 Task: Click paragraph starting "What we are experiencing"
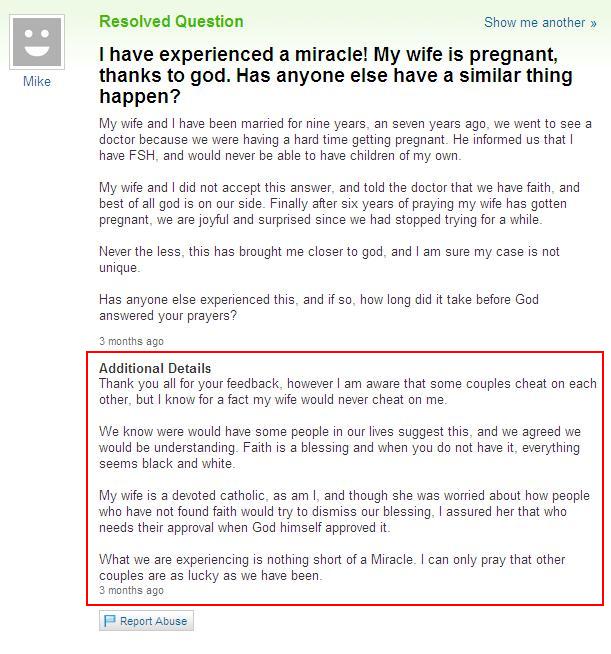[332, 567]
